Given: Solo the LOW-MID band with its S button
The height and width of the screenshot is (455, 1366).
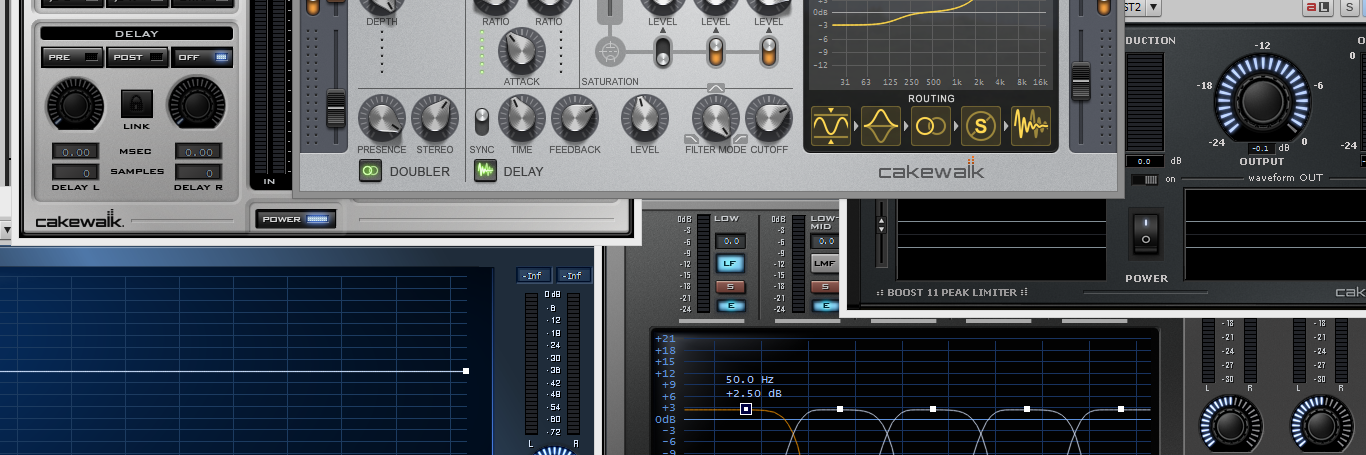Looking at the screenshot, I should [x=825, y=287].
